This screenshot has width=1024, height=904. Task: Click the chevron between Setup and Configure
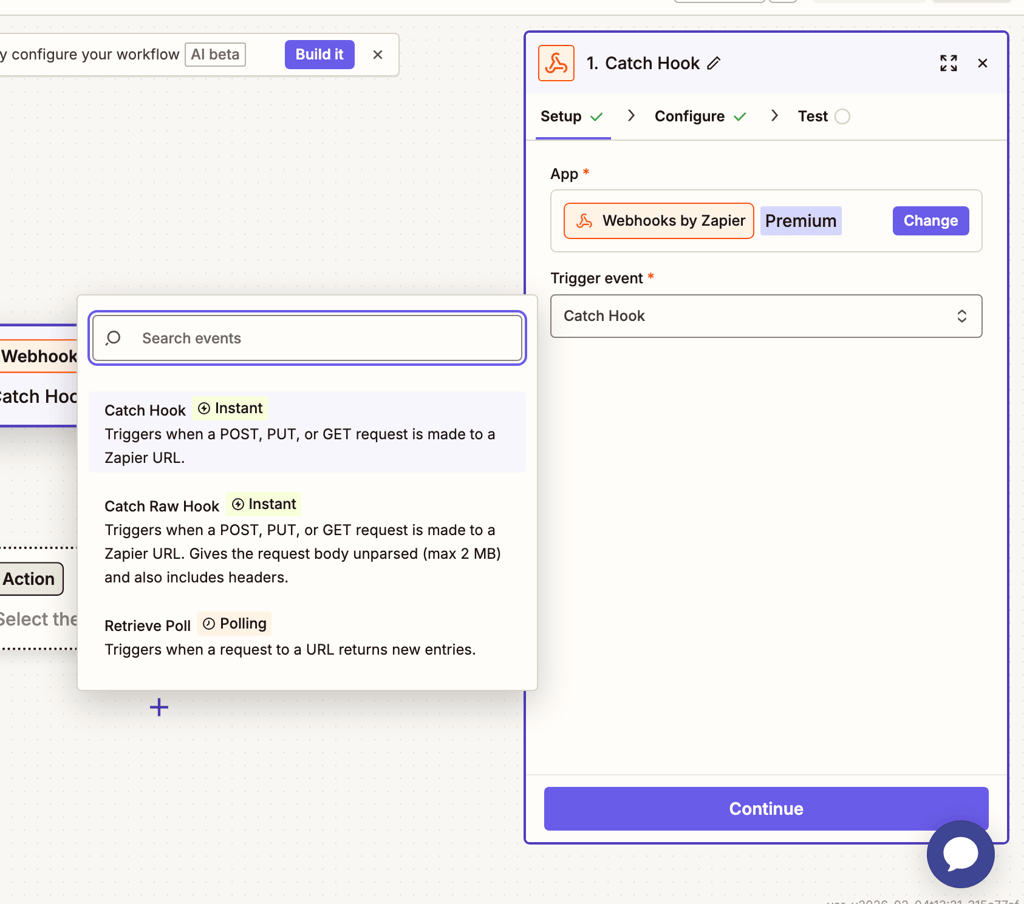pos(631,116)
